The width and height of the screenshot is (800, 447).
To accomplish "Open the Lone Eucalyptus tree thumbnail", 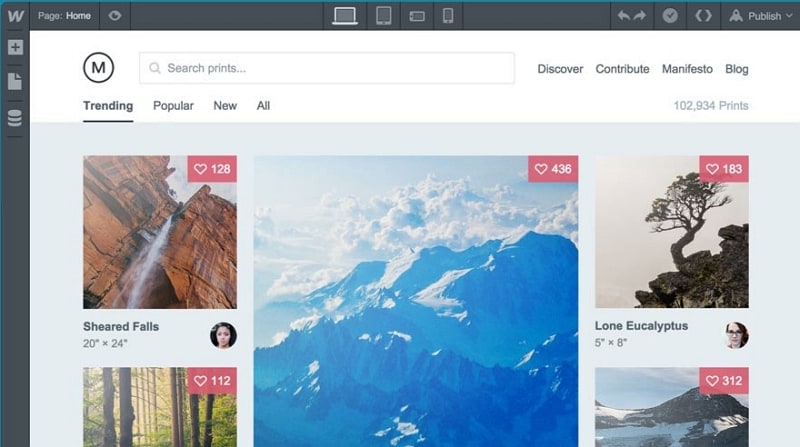I will pos(672,232).
